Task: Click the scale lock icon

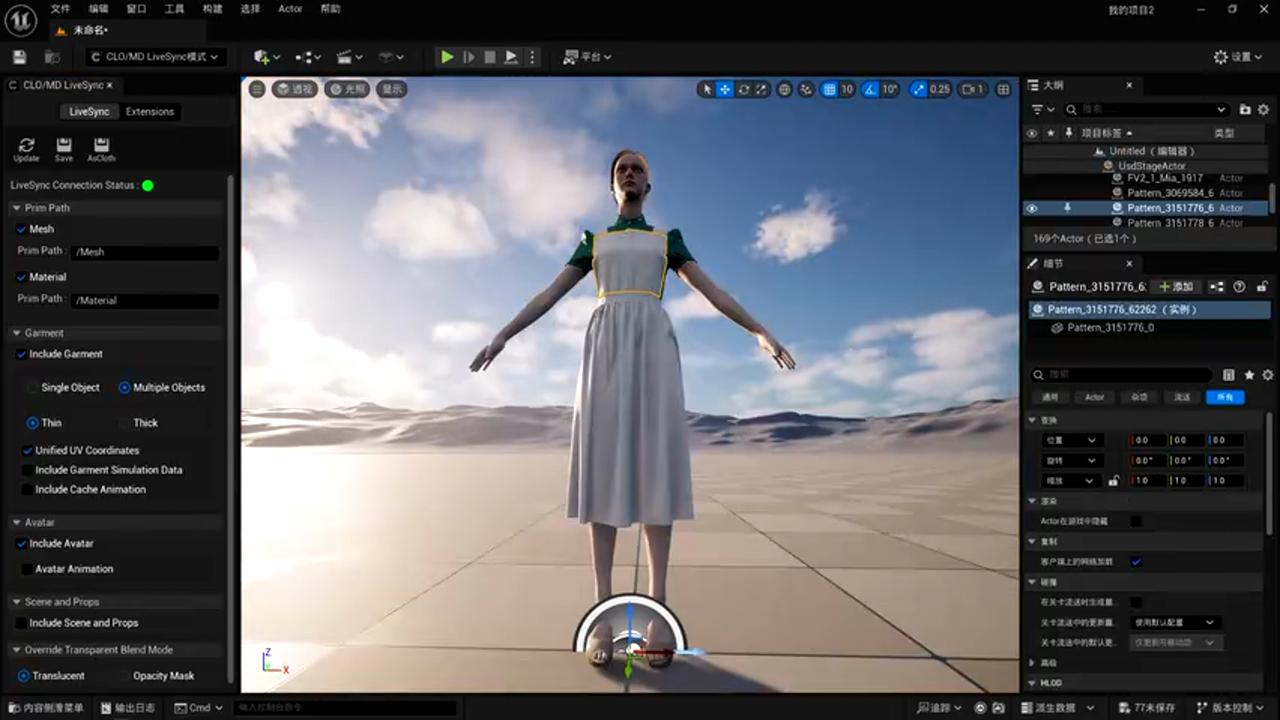Action: click(x=1113, y=481)
